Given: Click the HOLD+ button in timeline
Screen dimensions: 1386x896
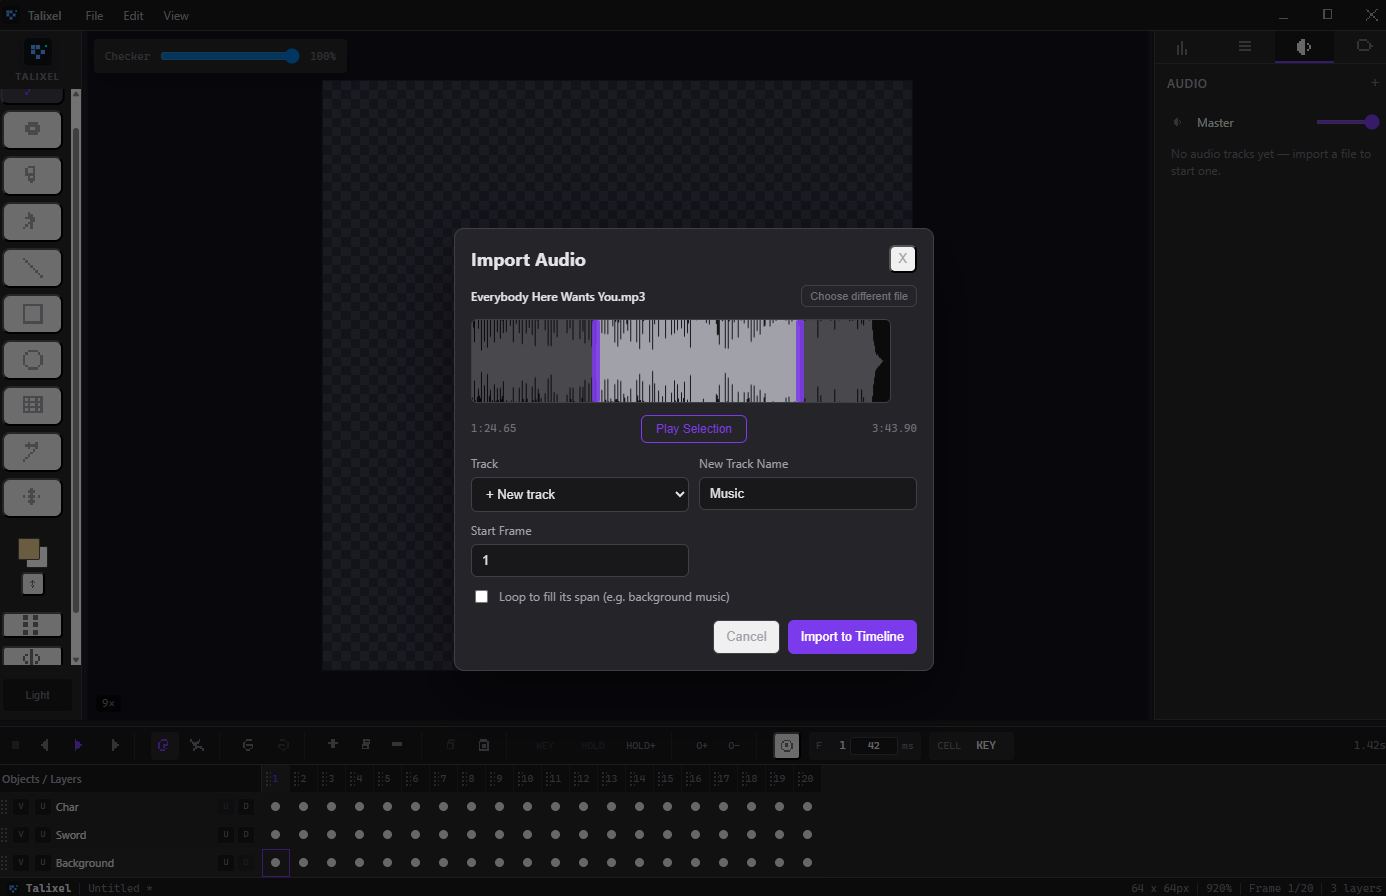Looking at the screenshot, I should [641, 745].
